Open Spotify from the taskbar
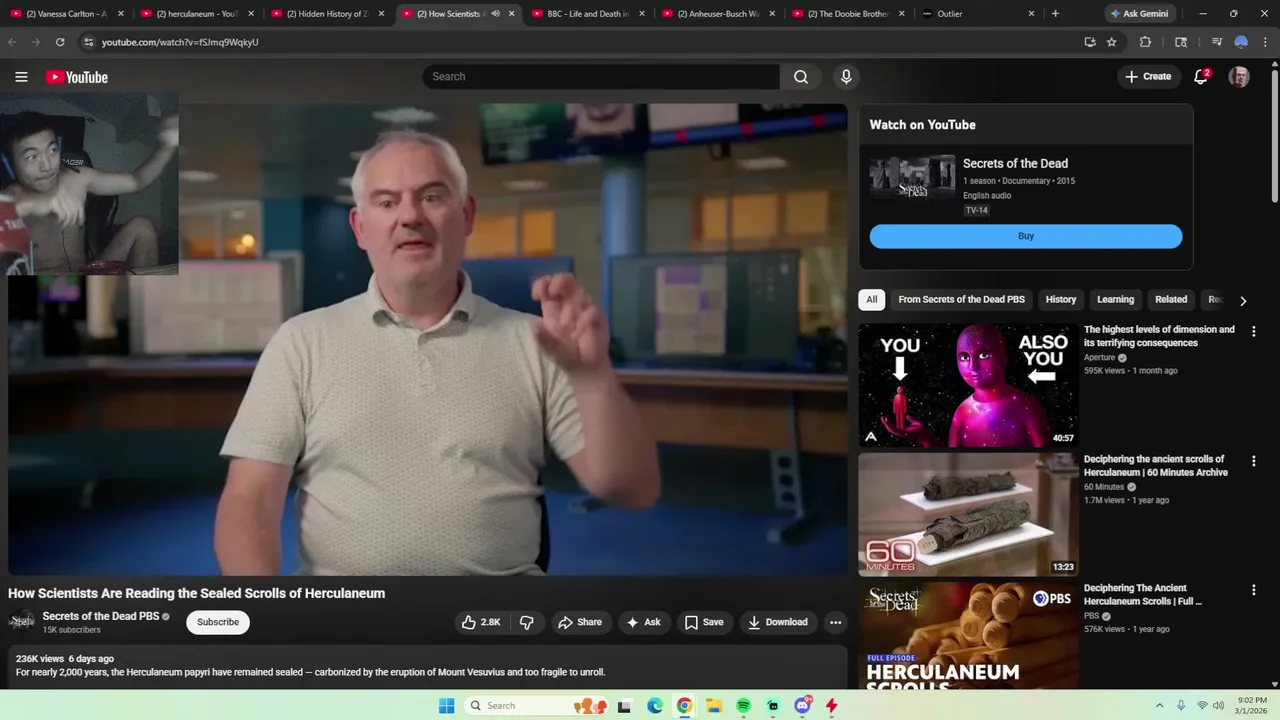 (x=743, y=705)
